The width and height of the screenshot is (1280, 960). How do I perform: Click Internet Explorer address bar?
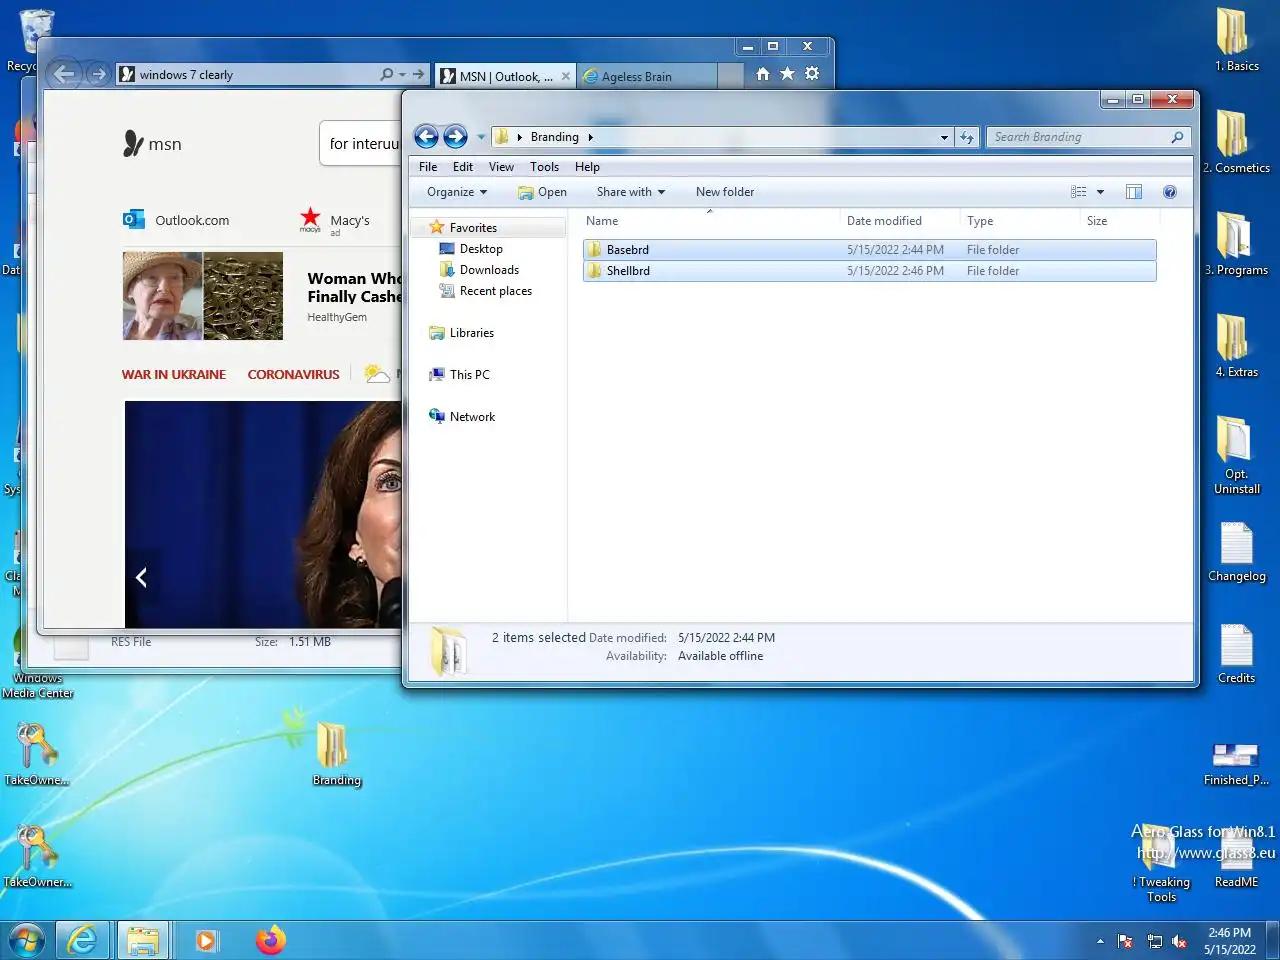coord(250,75)
